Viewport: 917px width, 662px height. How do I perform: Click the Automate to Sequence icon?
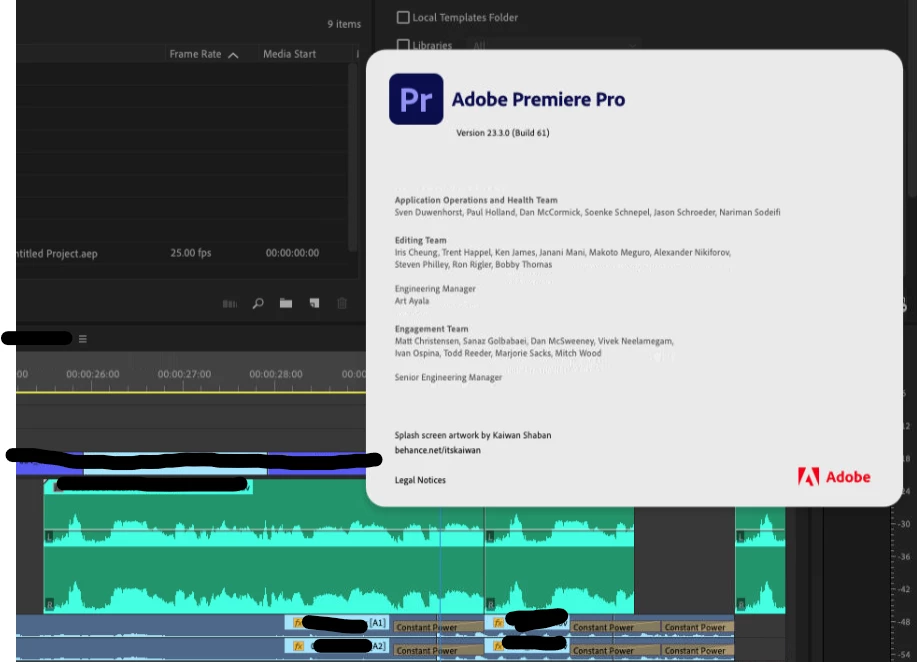click(x=230, y=304)
